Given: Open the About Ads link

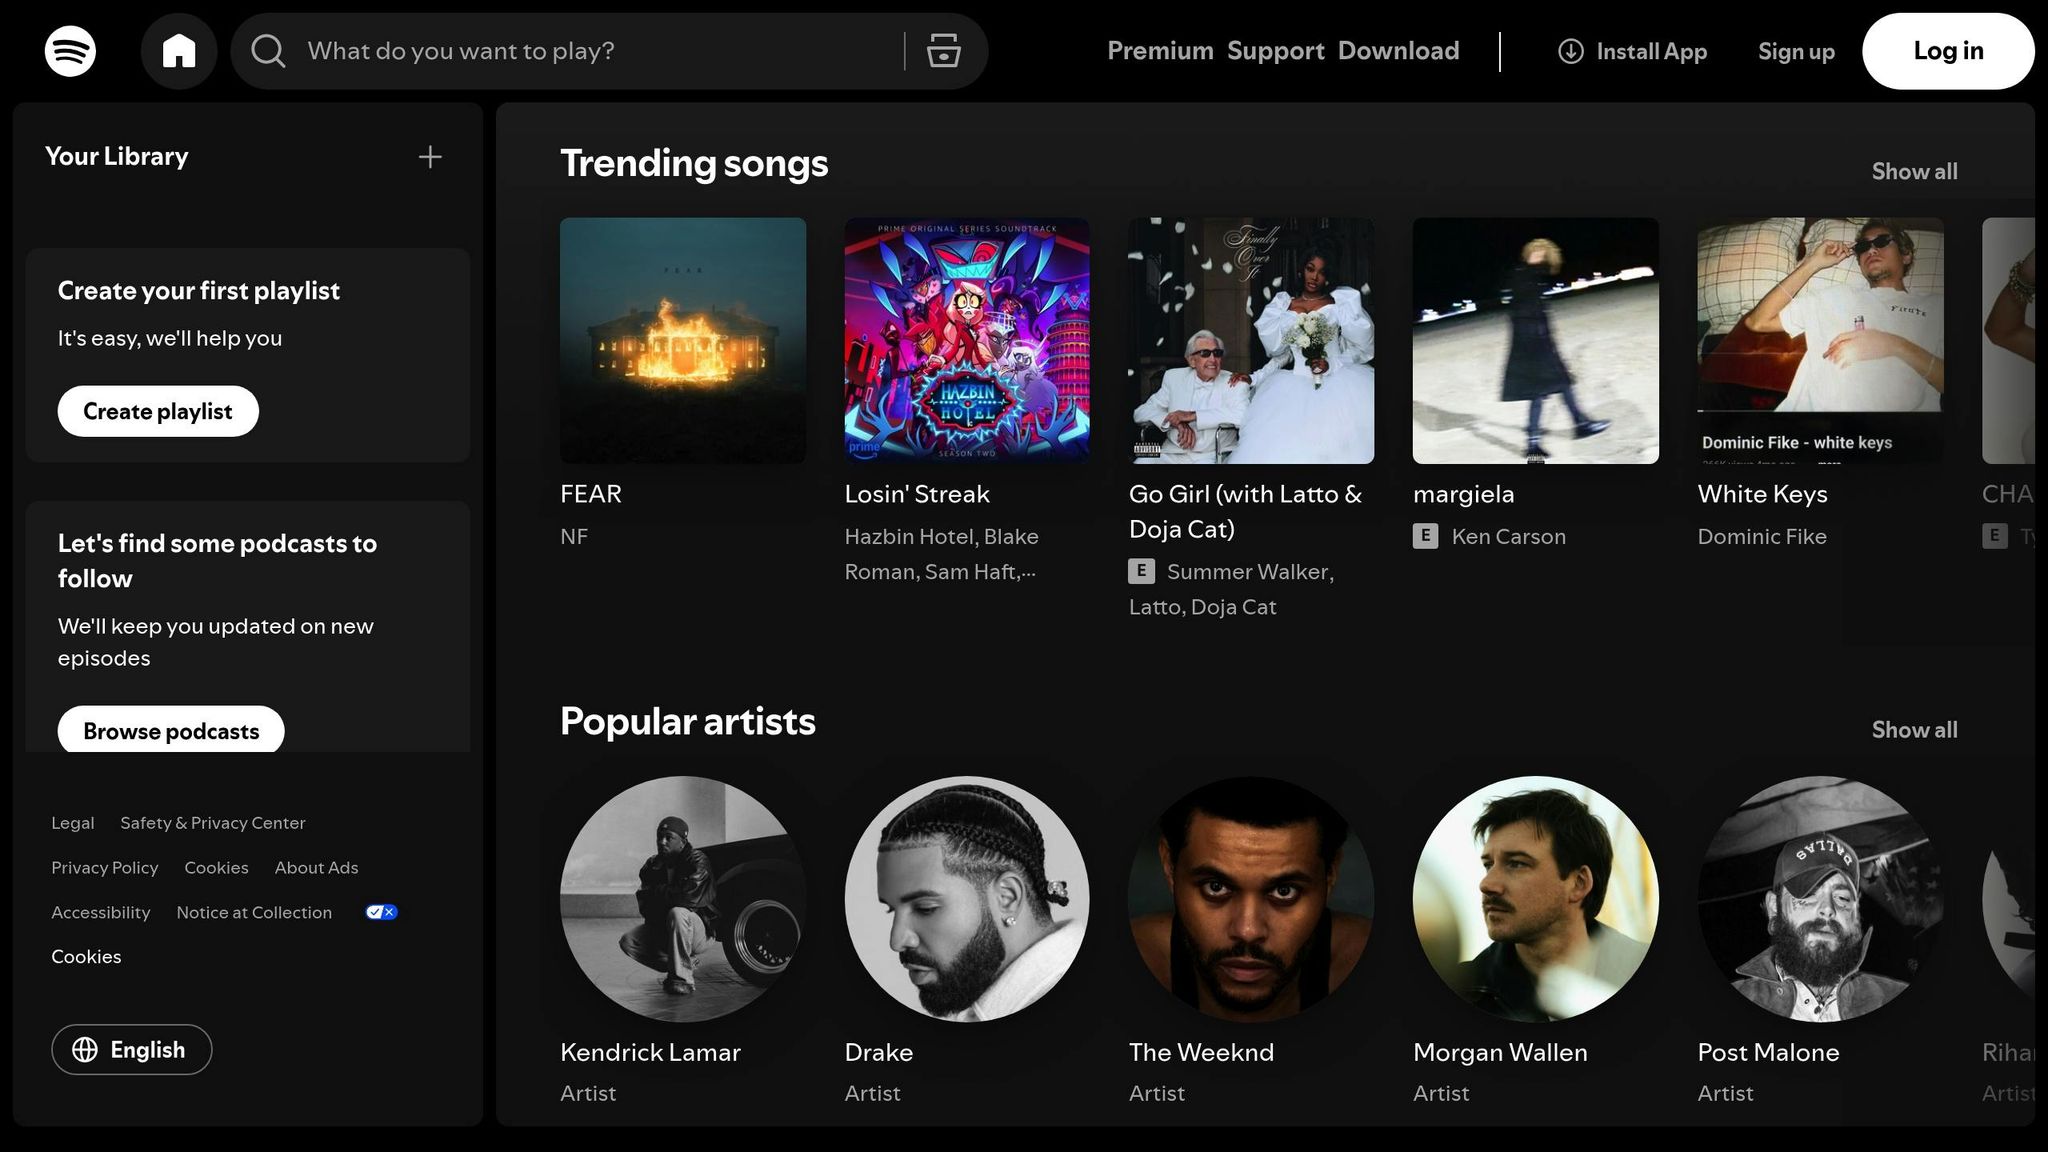Looking at the screenshot, I should [316, 868].
